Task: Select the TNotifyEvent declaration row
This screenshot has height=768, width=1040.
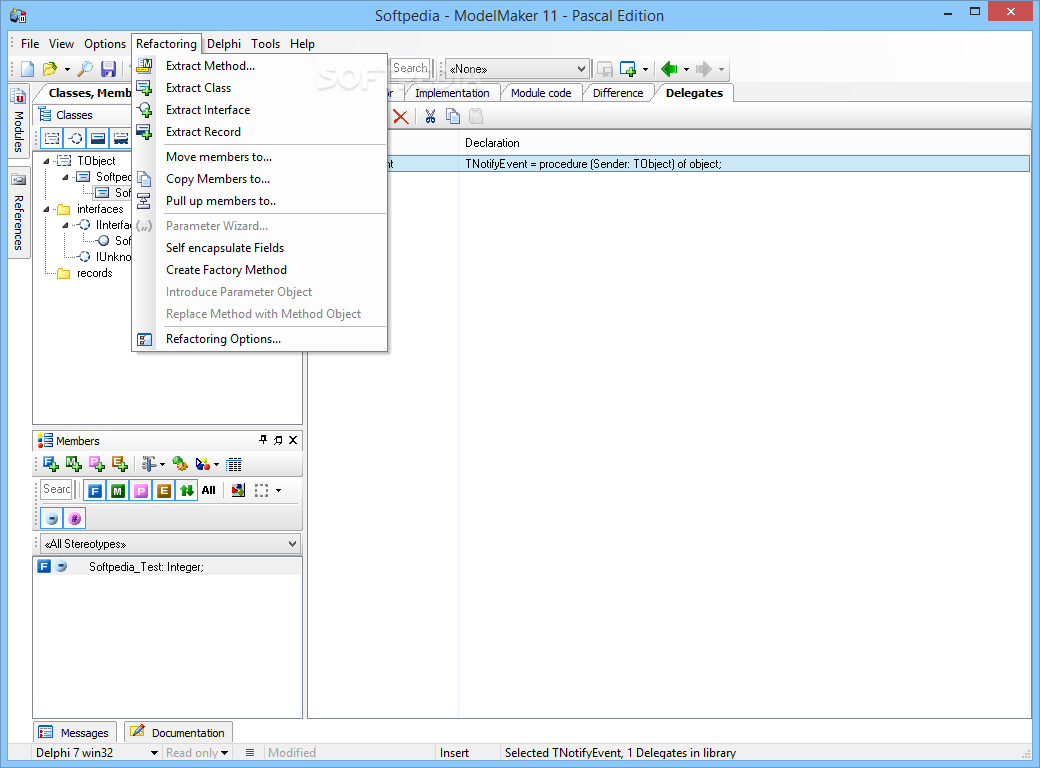Action: tap(669, 164)
